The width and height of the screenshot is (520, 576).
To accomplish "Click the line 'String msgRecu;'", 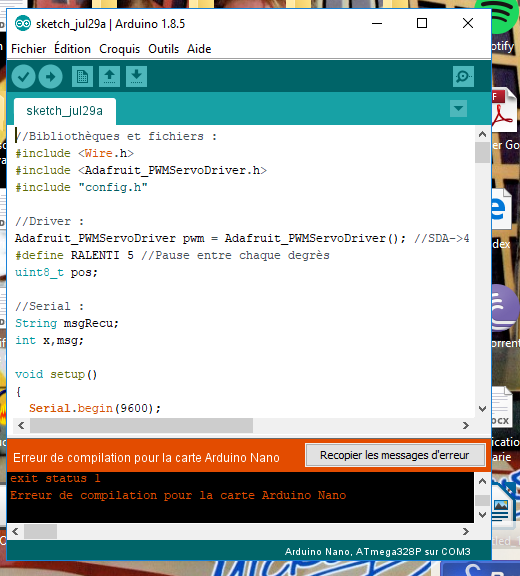I will 67,323.
